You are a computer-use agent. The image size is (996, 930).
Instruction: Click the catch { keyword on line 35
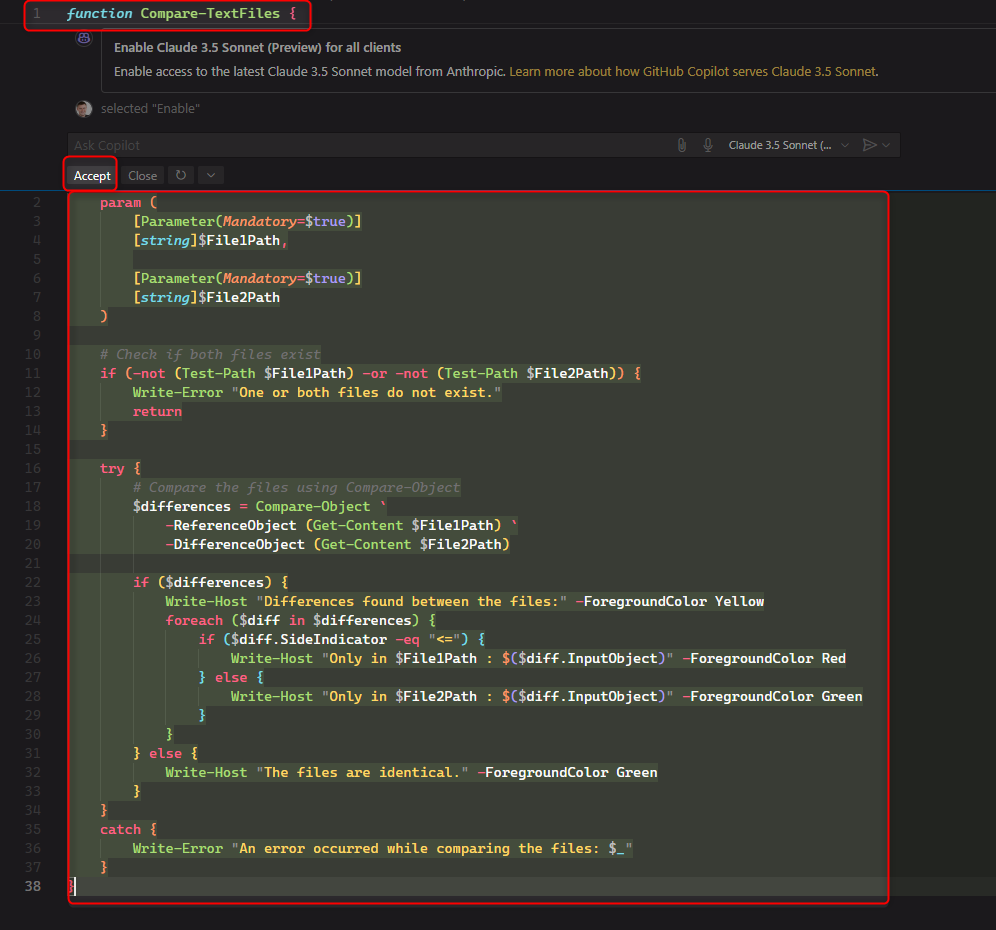(x=128, y=830)
